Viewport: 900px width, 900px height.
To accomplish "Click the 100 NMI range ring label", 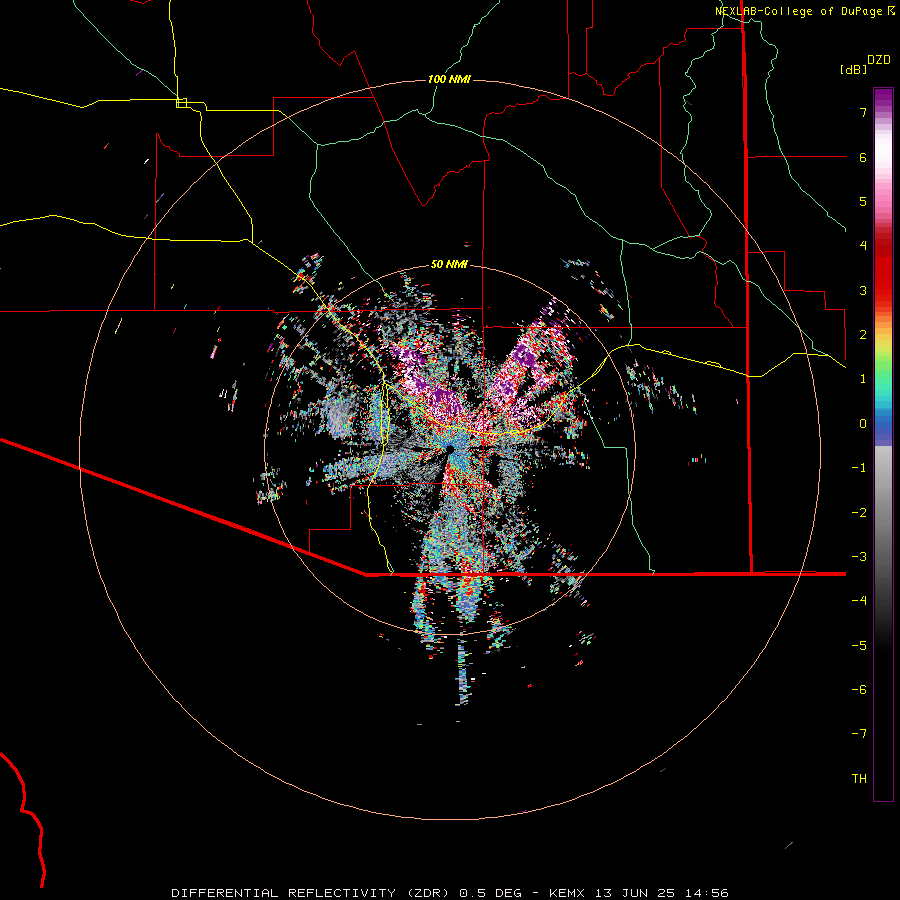I will click(x=449, y=79).
